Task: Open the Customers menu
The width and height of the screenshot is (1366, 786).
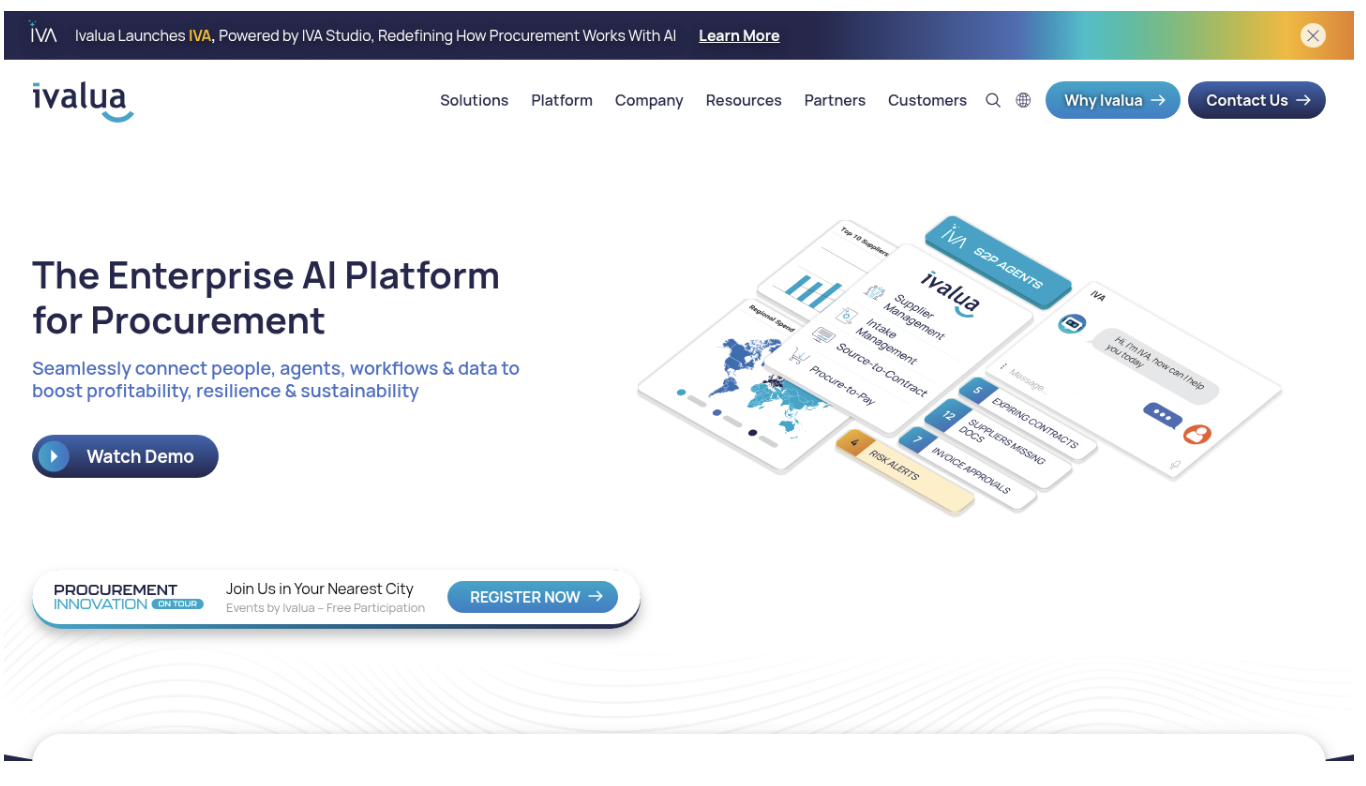Action: point(927,100)
